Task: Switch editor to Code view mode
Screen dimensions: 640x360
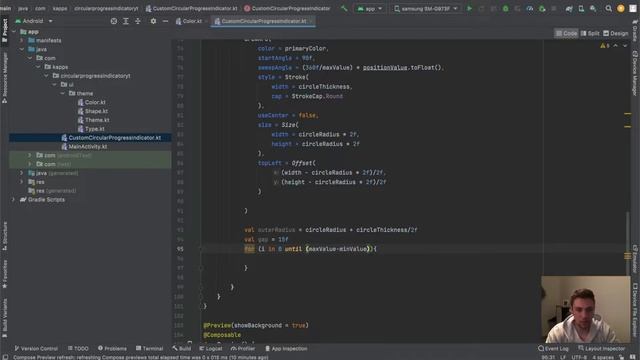Action: point(566,33)
